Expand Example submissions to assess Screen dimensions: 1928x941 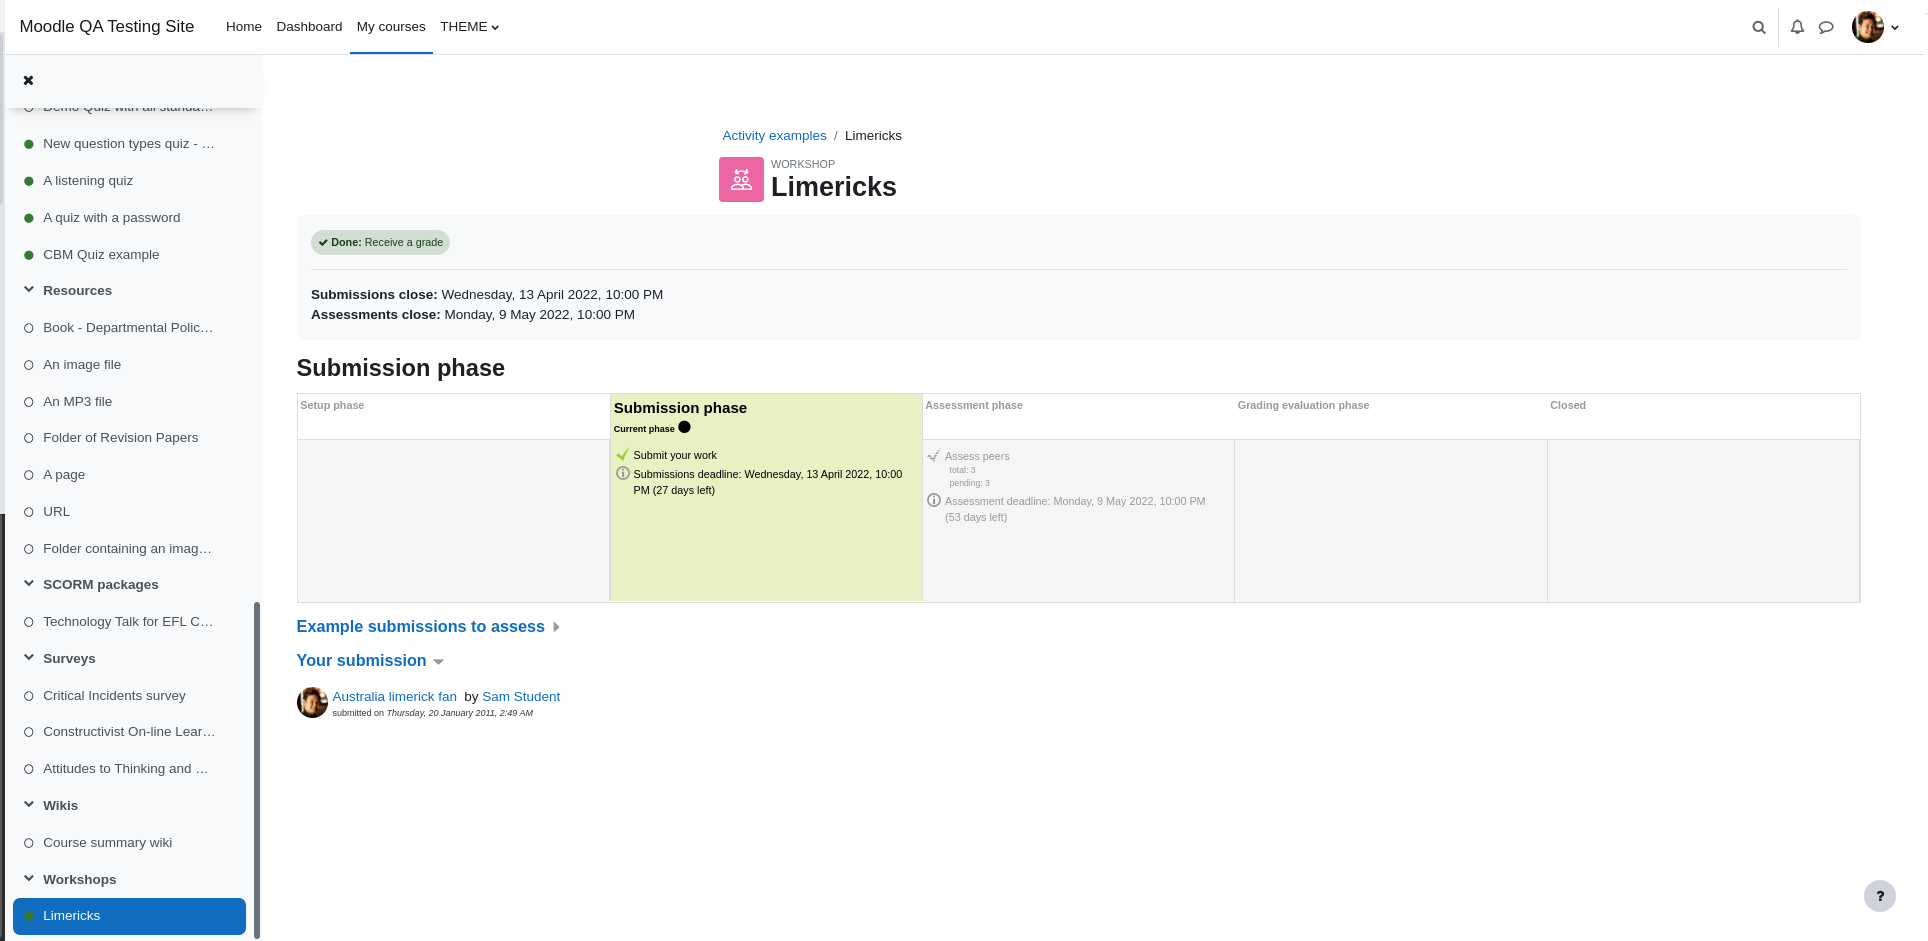point(428,627)
